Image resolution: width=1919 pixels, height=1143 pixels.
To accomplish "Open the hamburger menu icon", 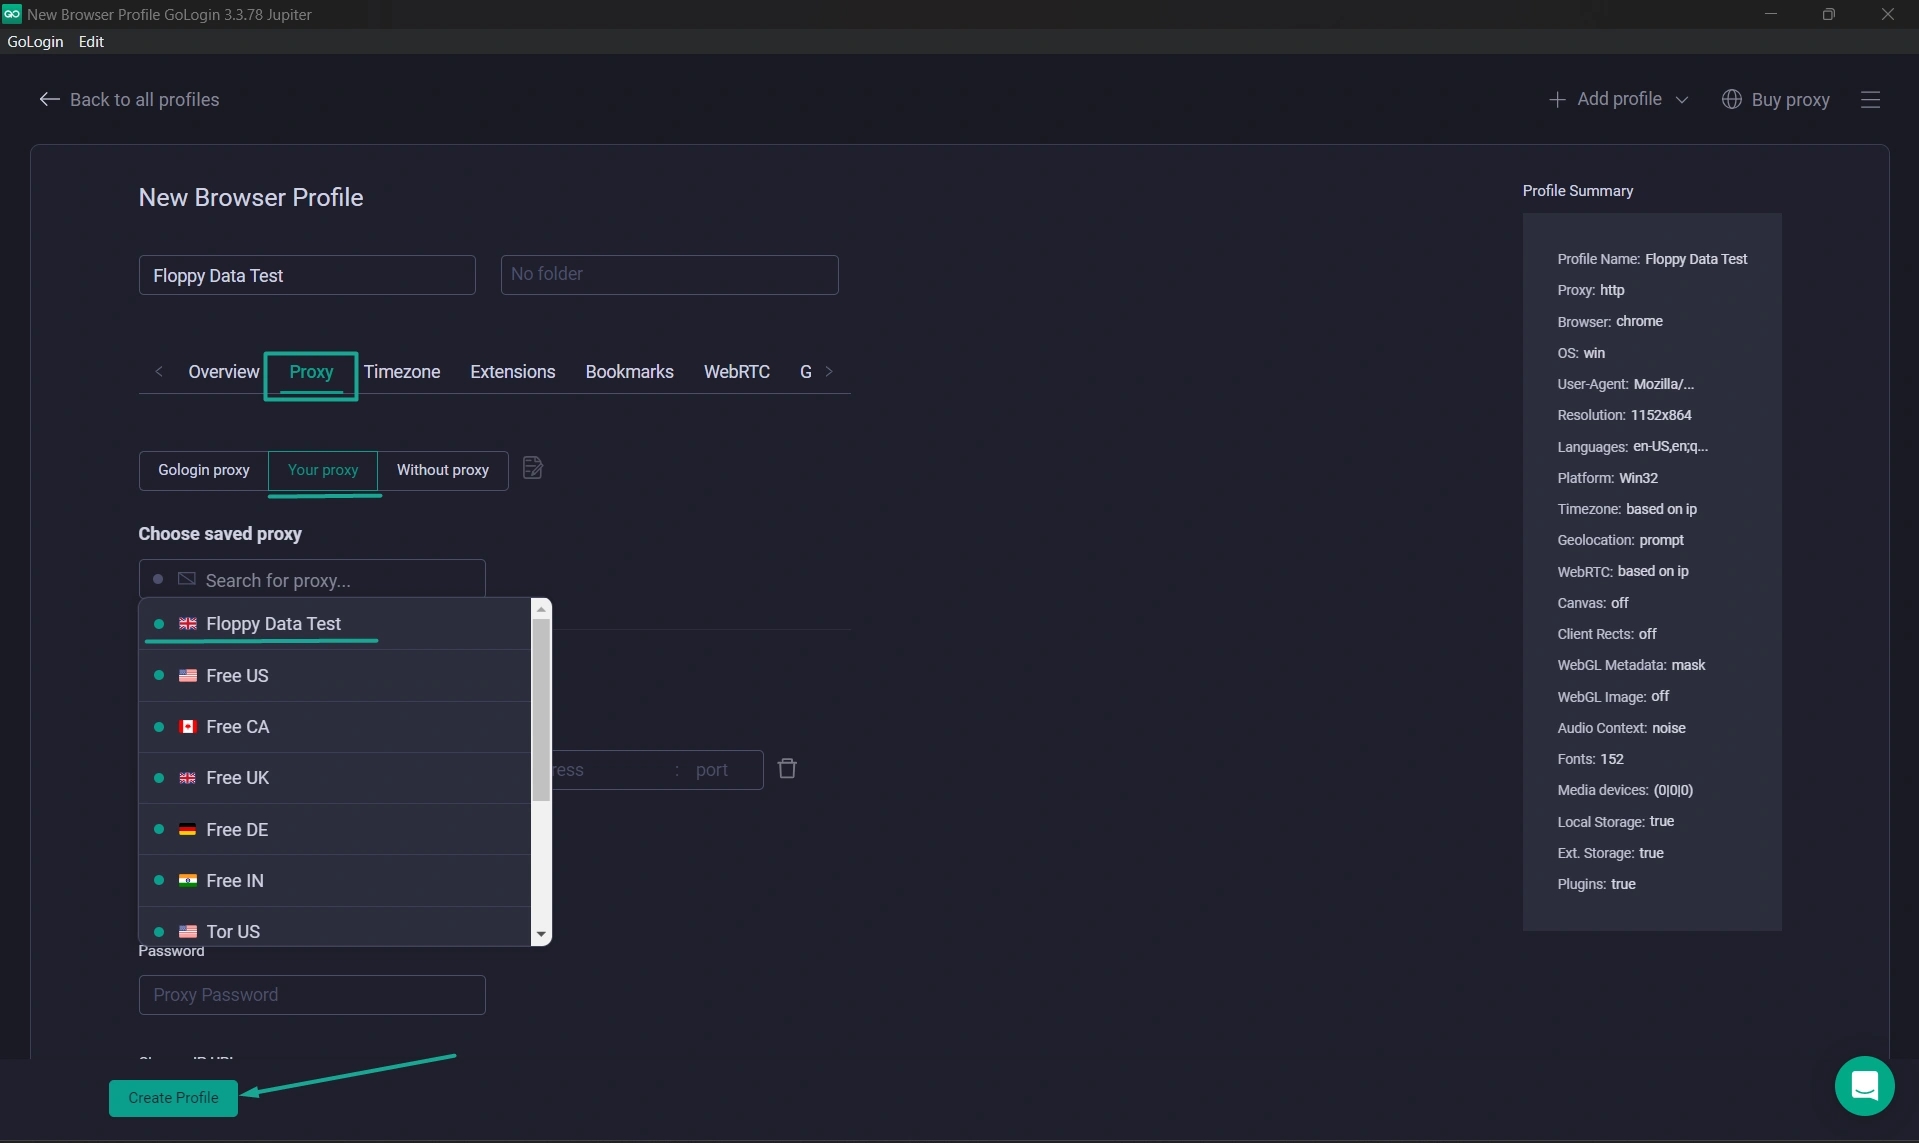I will tap(1870, 99).
